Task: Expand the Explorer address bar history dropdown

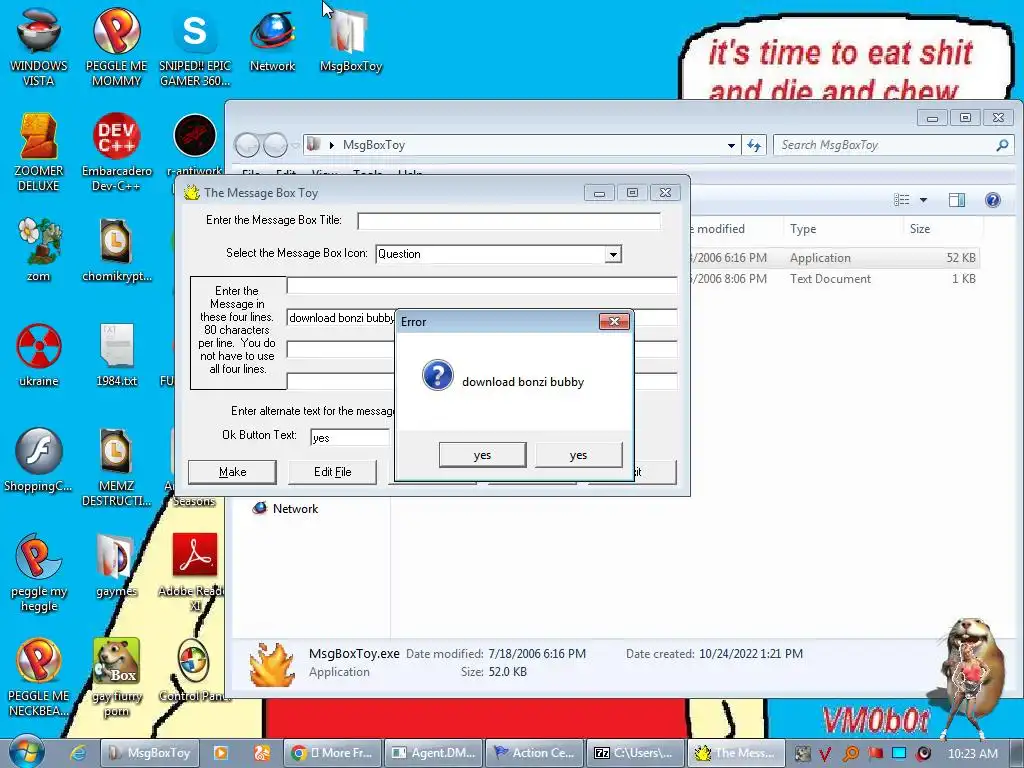Action: (731, 146)
